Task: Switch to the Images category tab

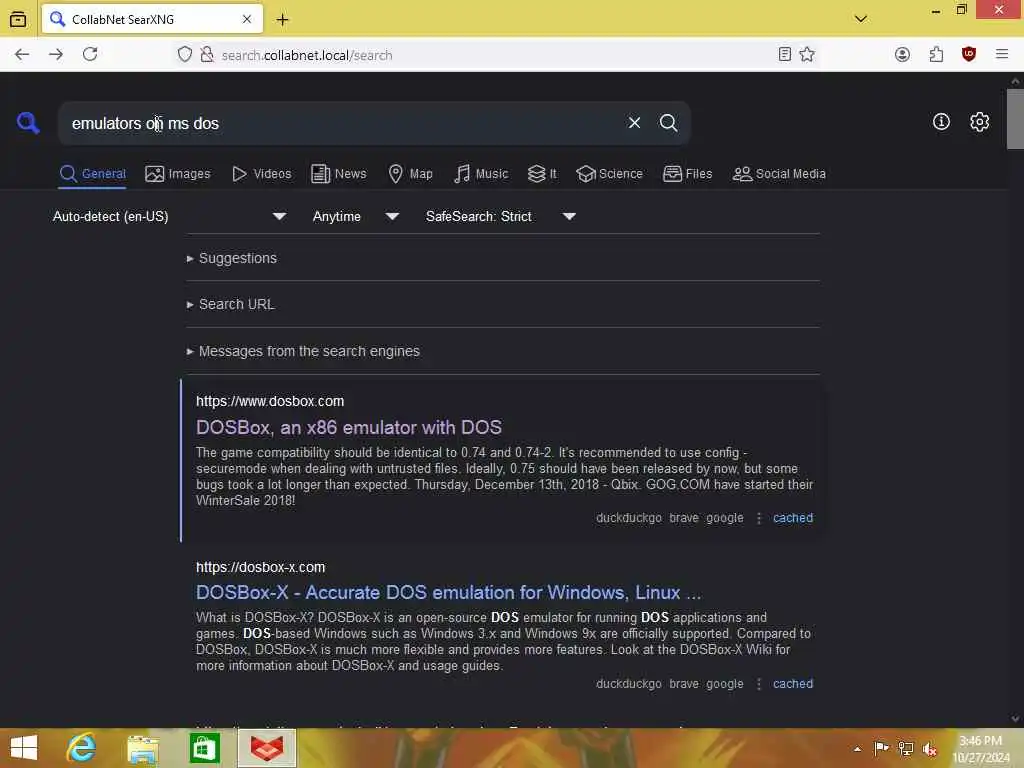Action: 178,174
